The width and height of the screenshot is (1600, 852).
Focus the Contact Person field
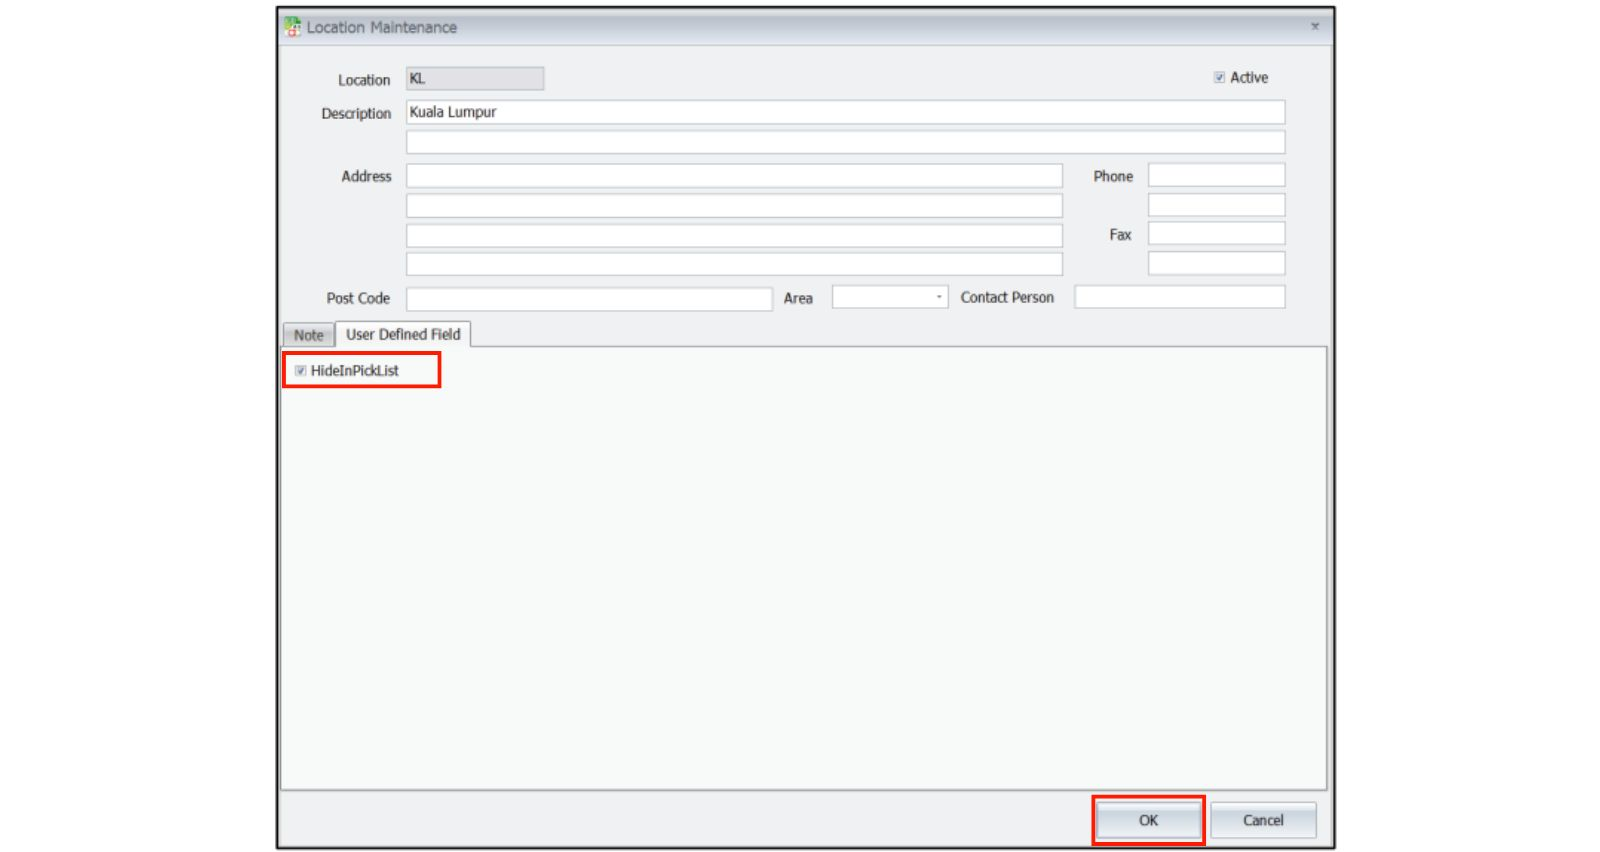click(x=1178, y=297)
